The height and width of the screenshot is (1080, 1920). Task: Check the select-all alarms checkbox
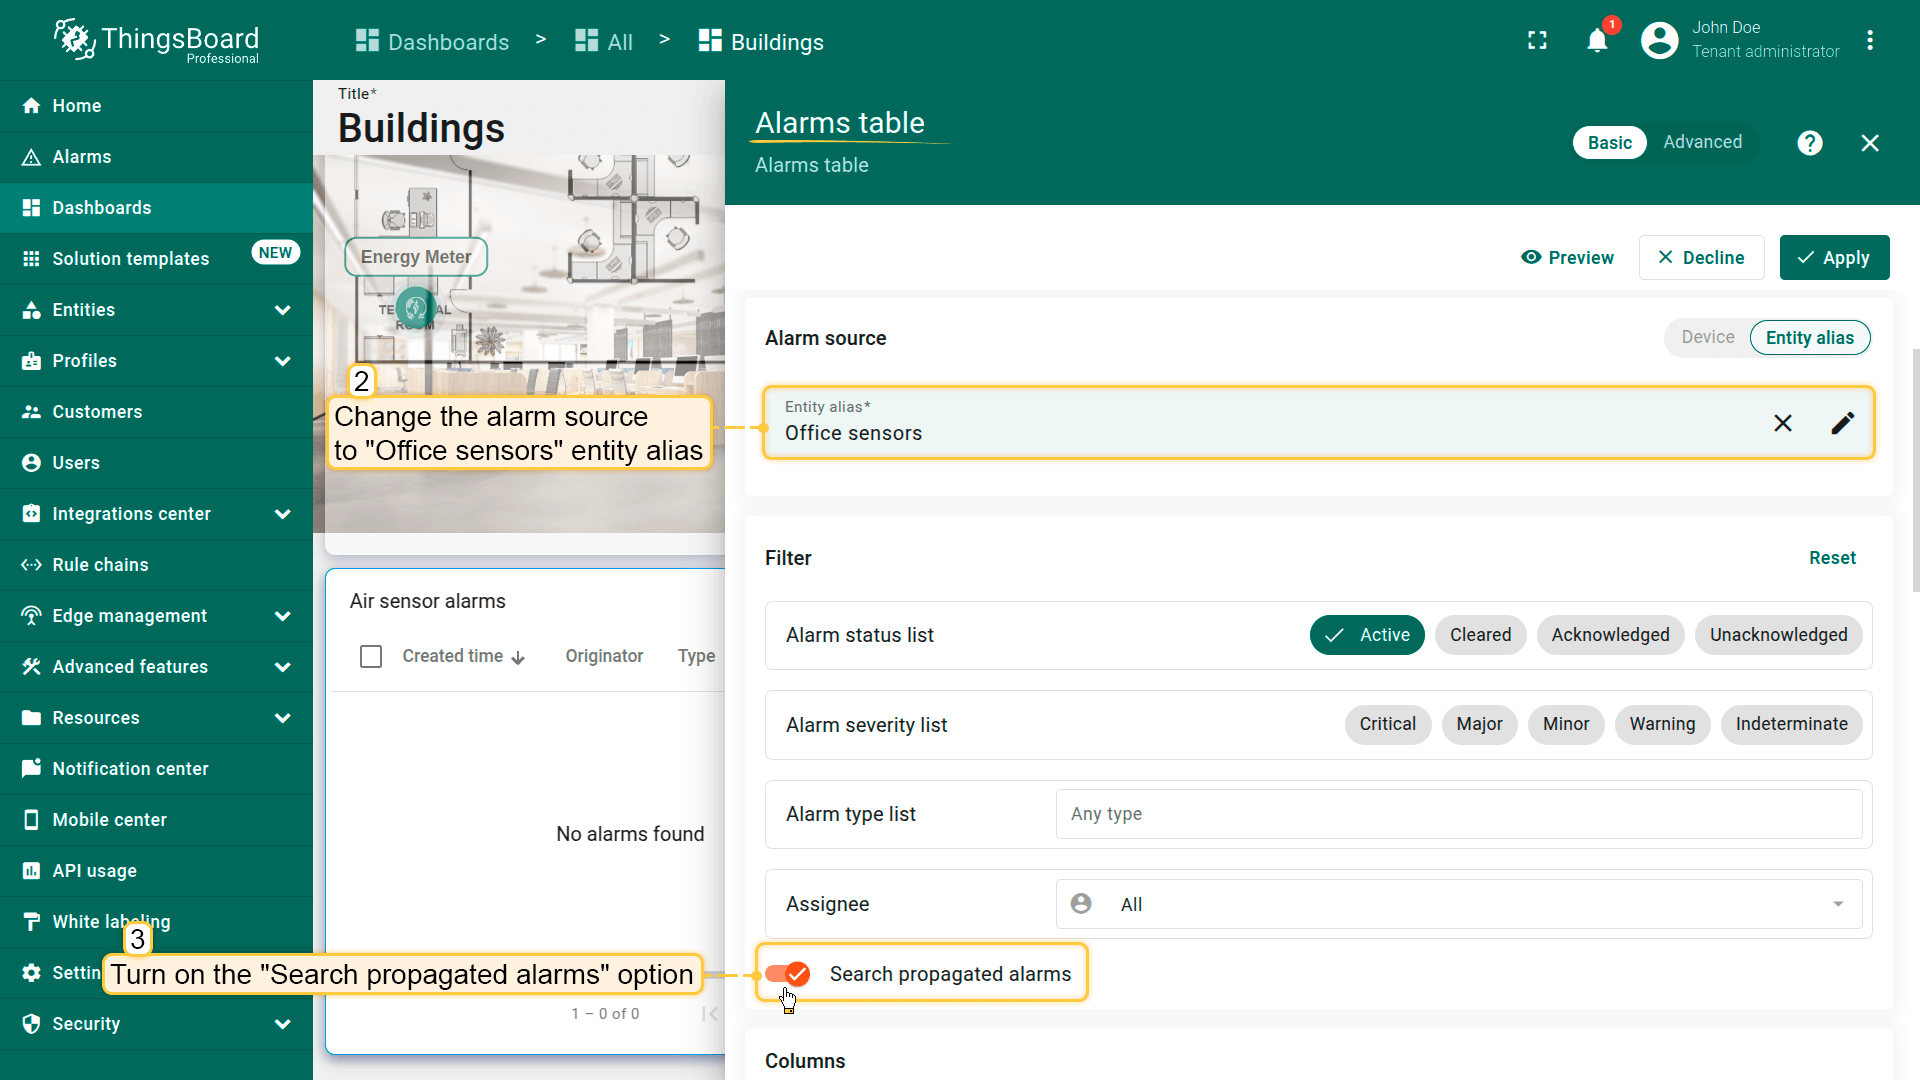371,656
